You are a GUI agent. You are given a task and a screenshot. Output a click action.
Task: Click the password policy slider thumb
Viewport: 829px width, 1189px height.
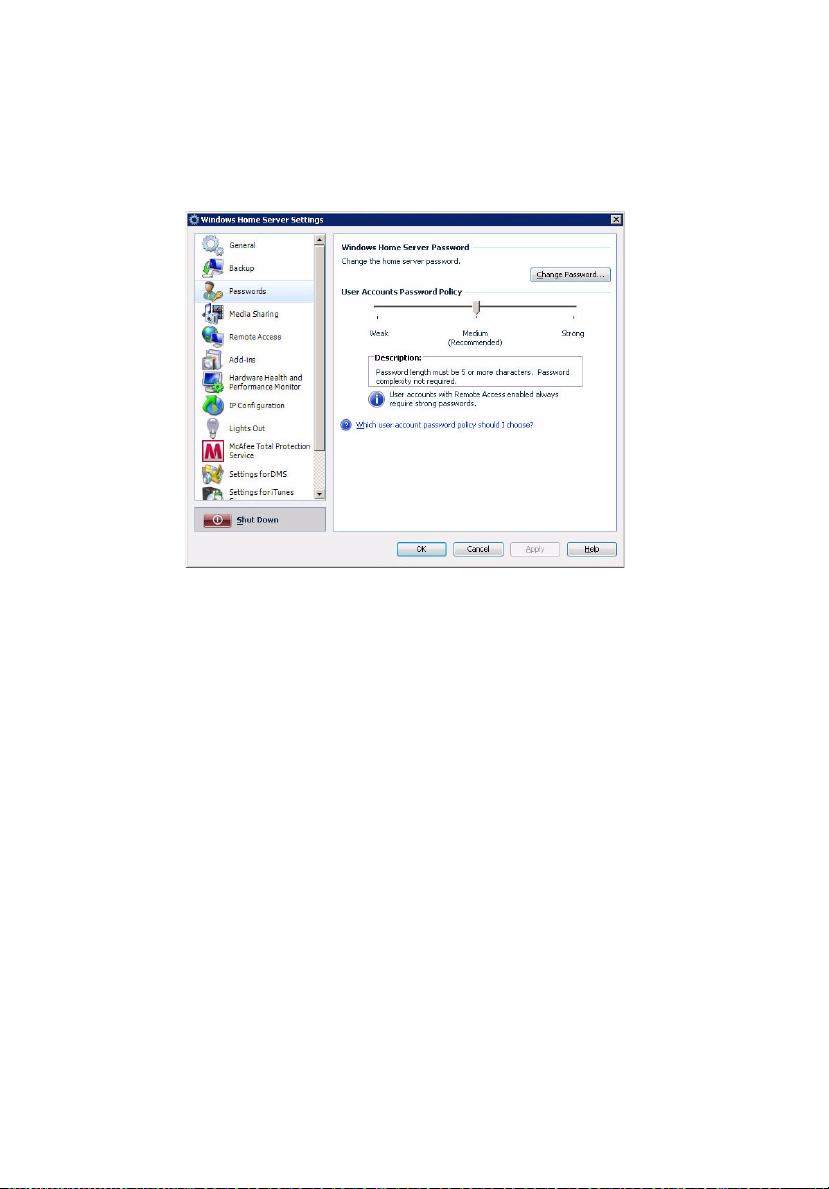pyautogui.click(x=477, y=307)
